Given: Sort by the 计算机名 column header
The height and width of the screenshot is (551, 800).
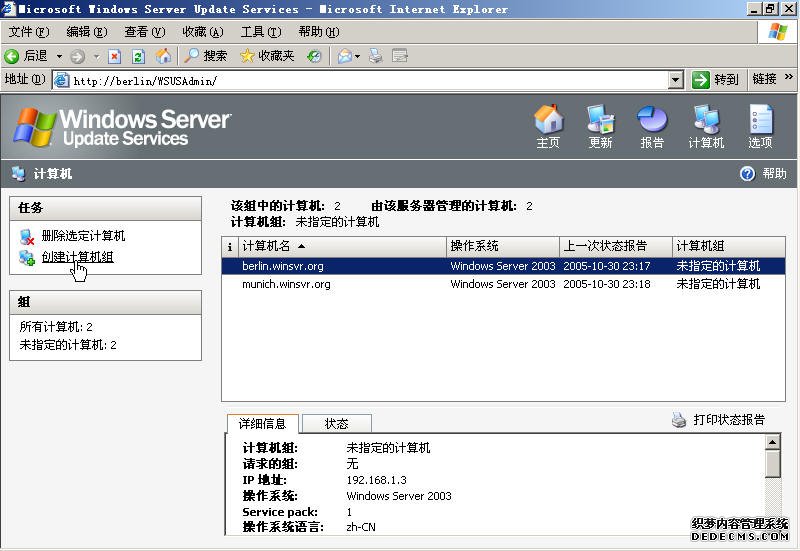Looking at the screenshot, I should point(342,246).
